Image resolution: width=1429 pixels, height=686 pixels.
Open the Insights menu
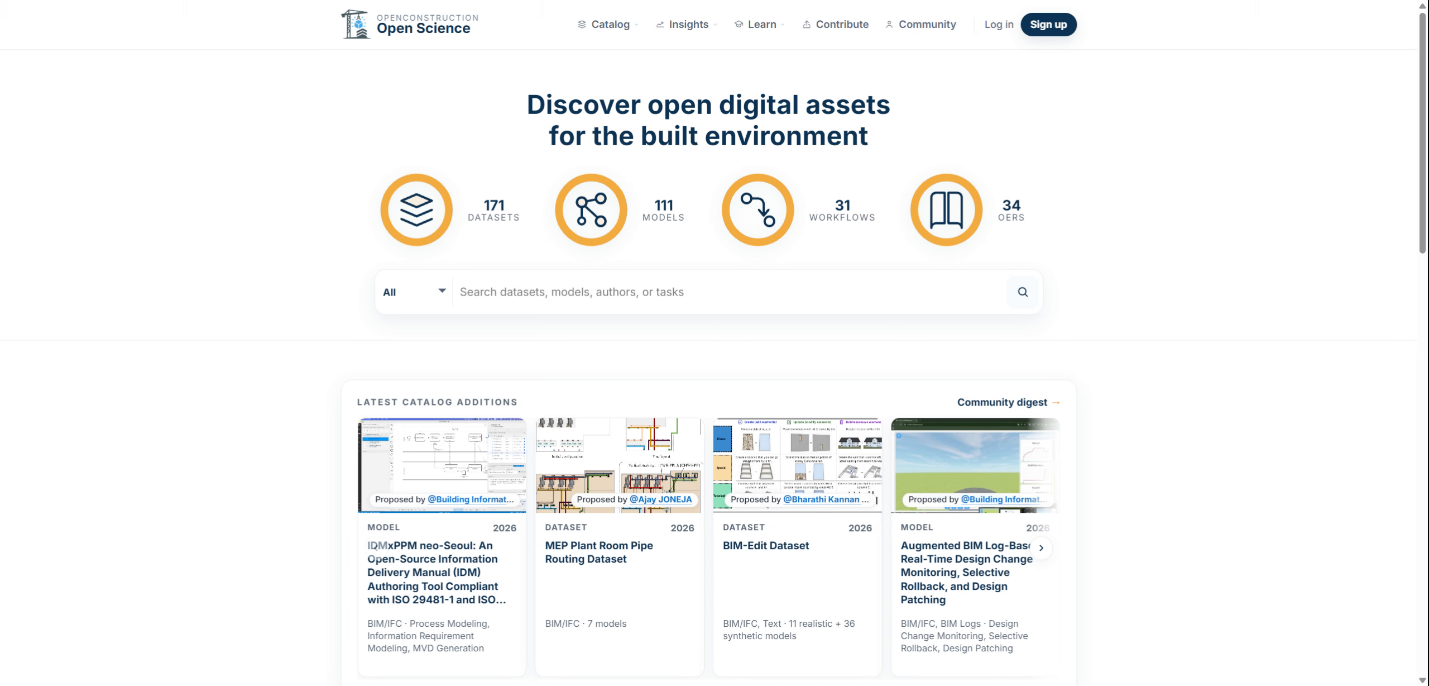point(687,25)
